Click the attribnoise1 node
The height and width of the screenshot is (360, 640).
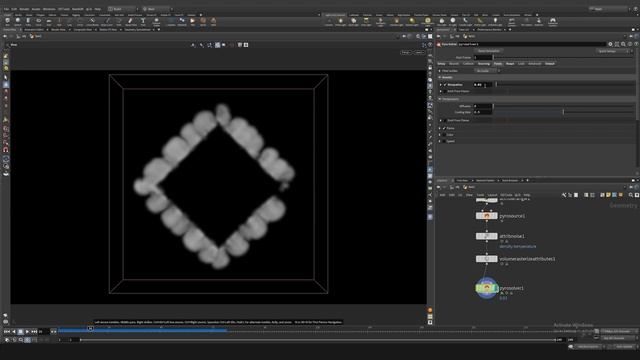pos(487,236)
